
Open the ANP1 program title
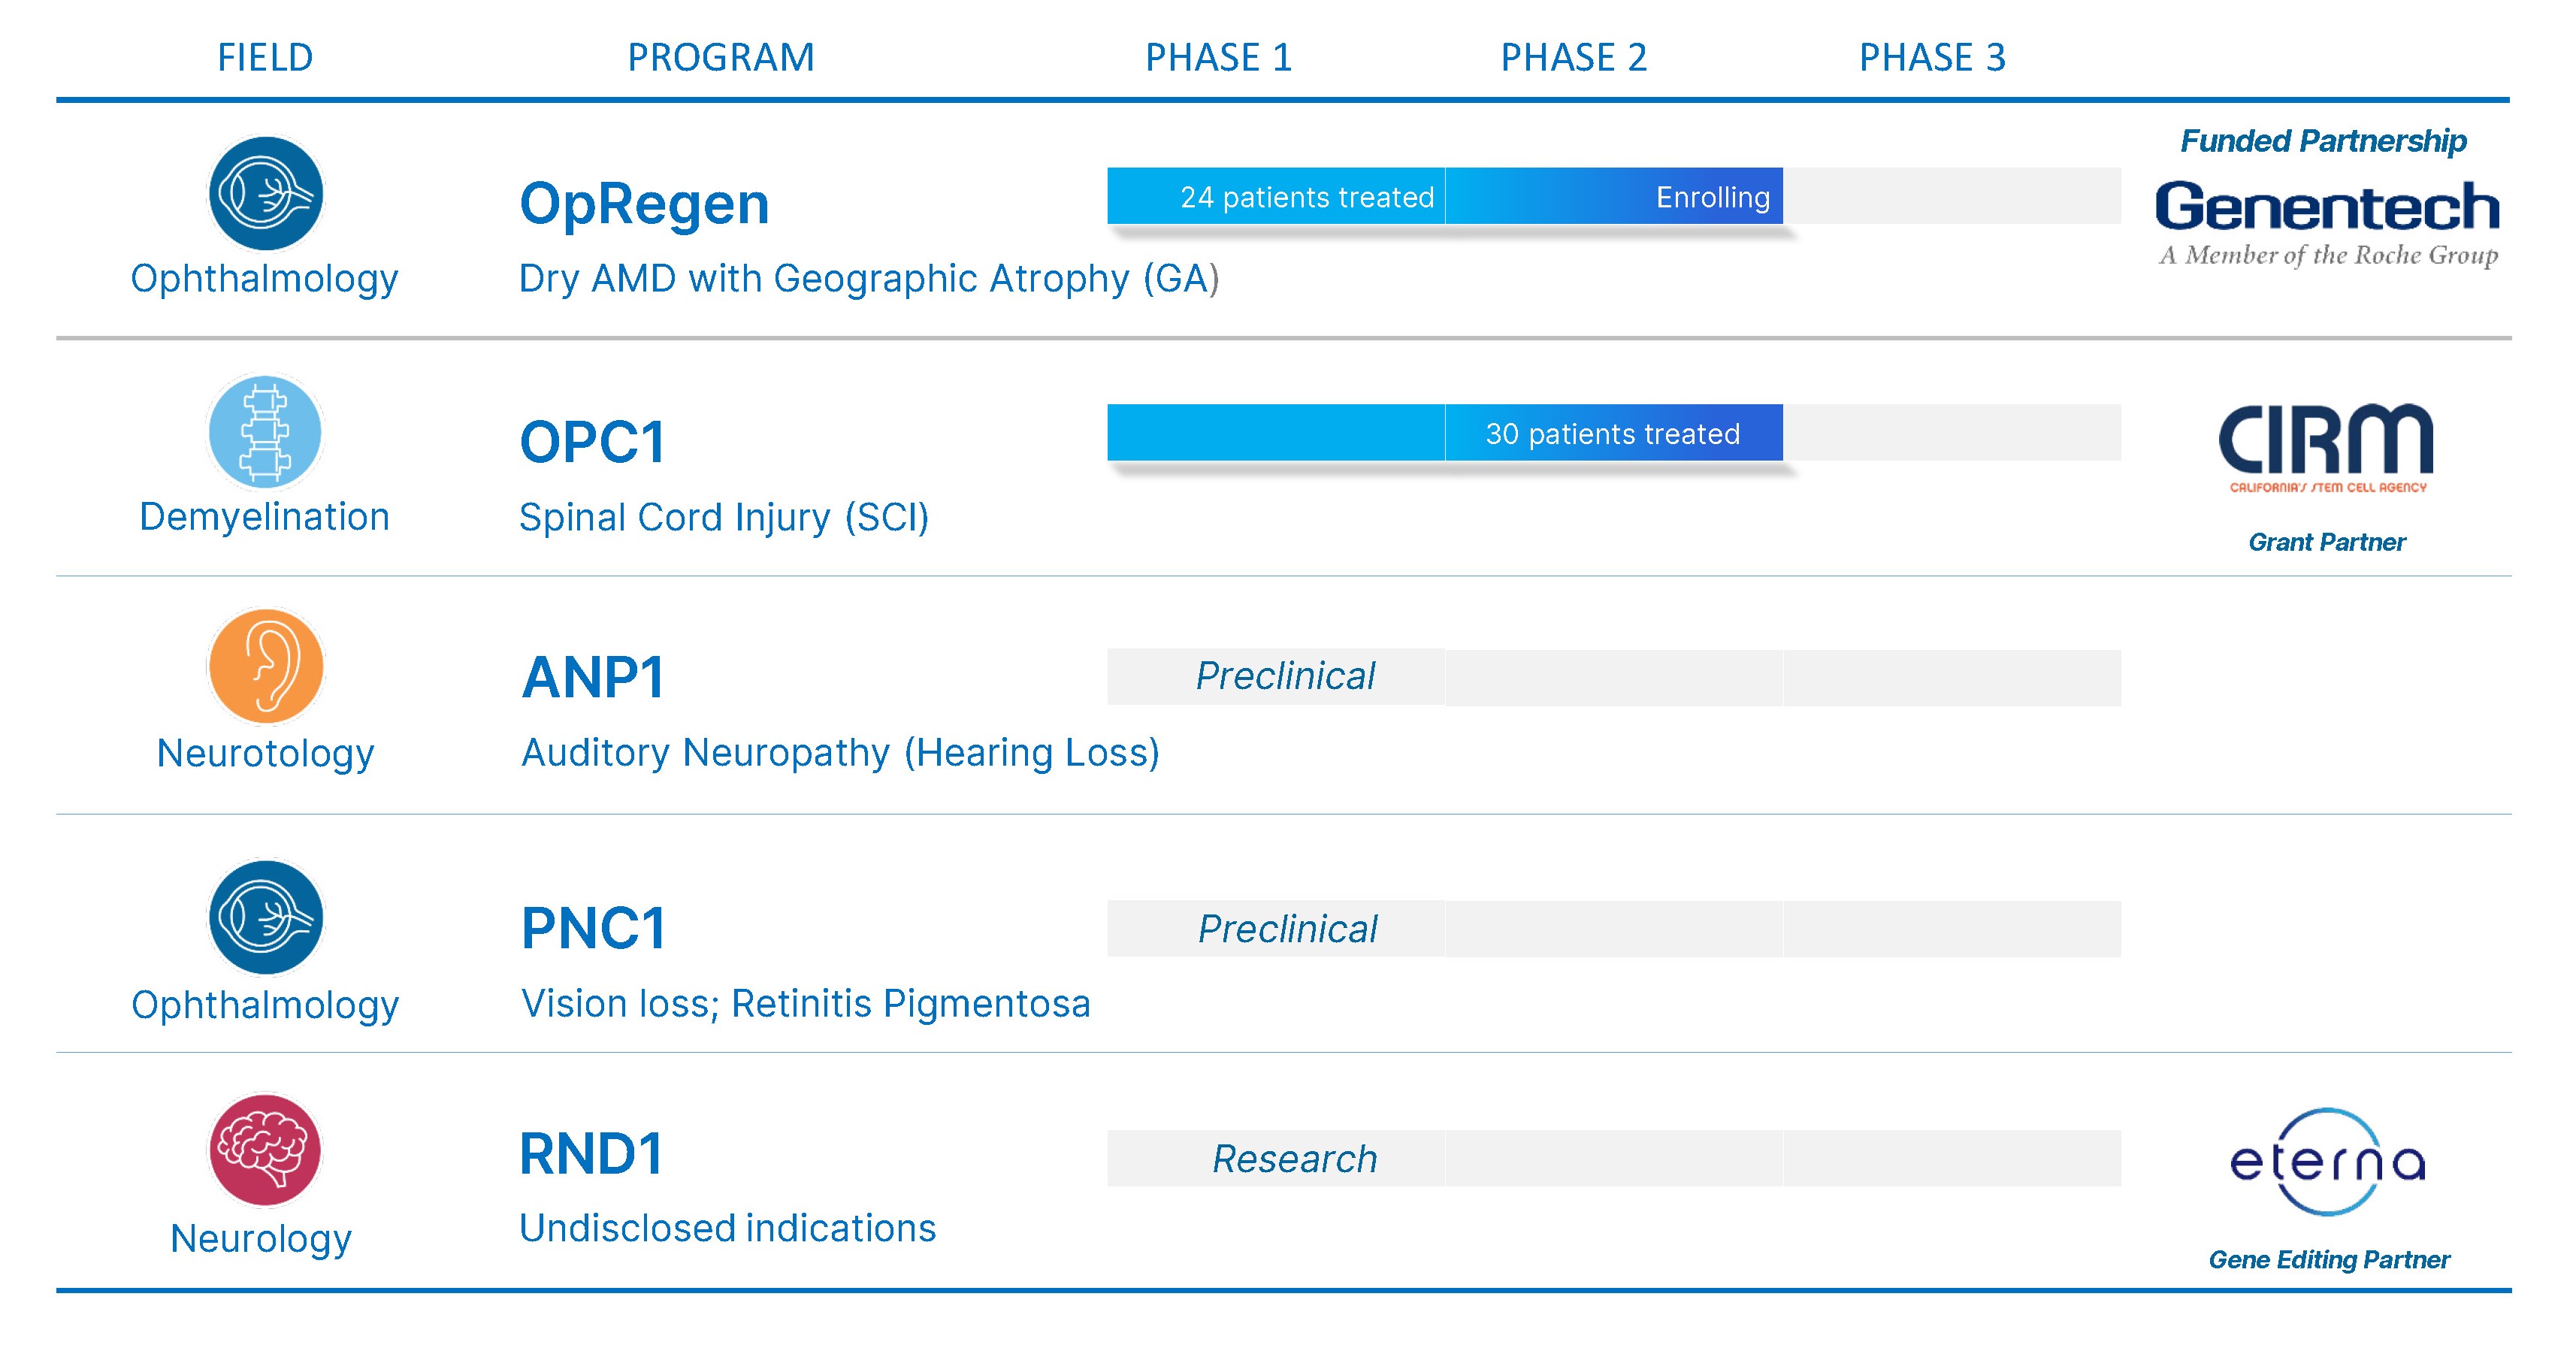(x=593, y=678)
